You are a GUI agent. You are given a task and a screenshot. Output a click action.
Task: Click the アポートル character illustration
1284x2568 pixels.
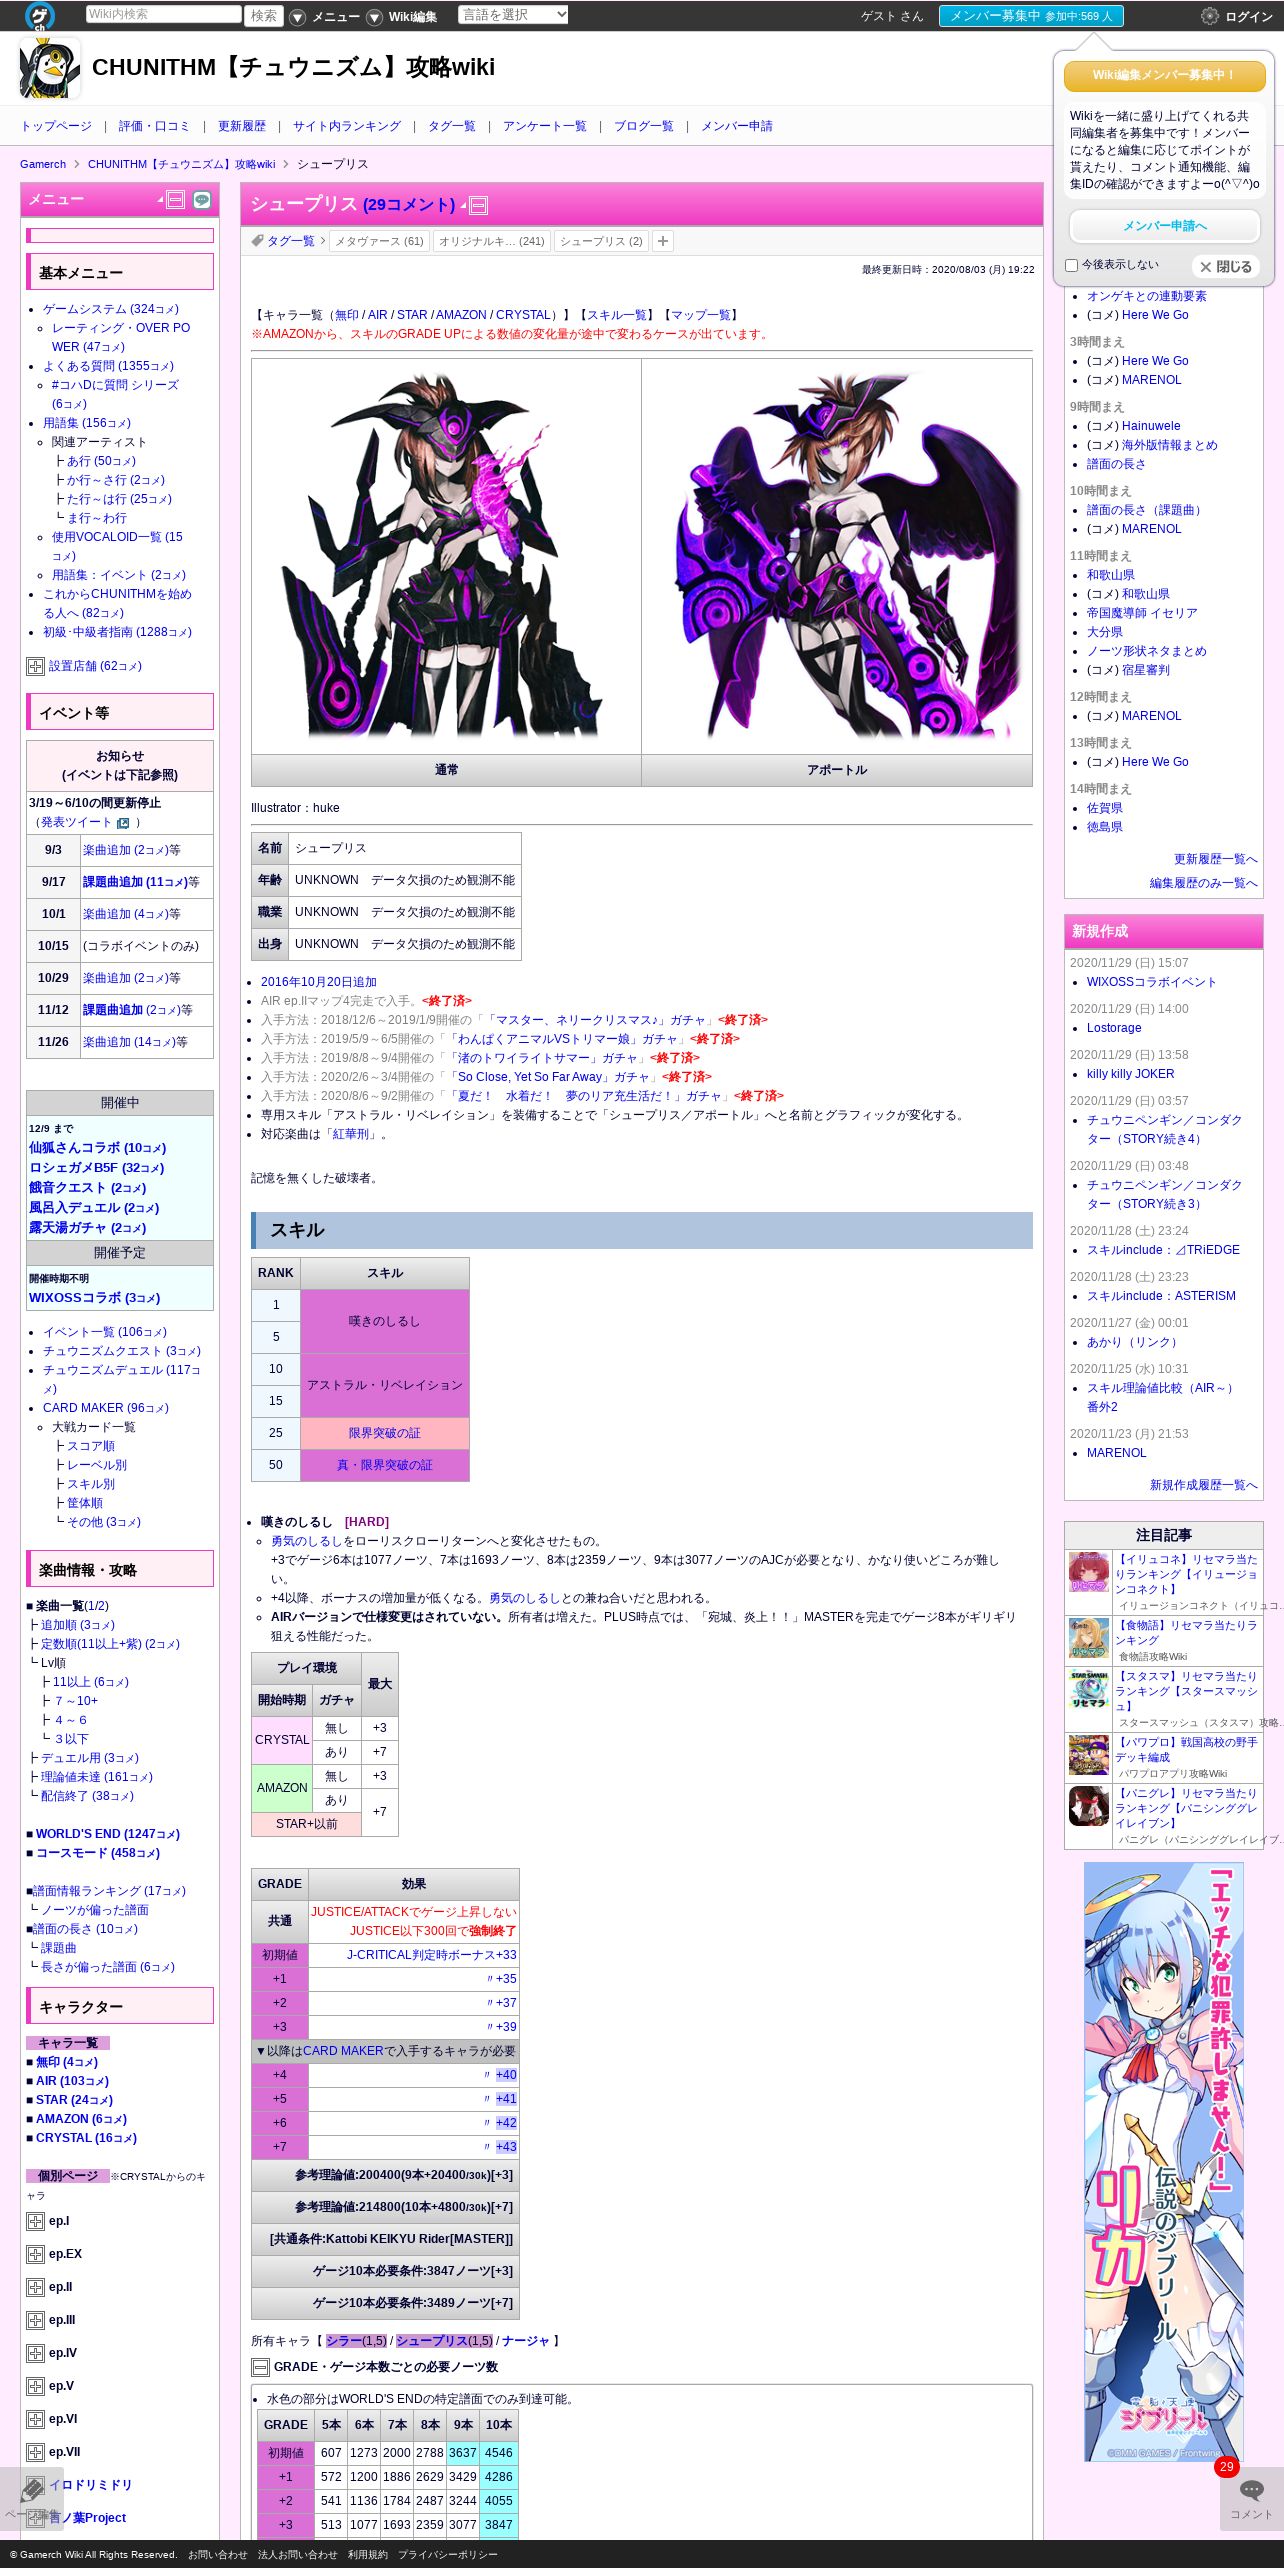coord(837,557)
